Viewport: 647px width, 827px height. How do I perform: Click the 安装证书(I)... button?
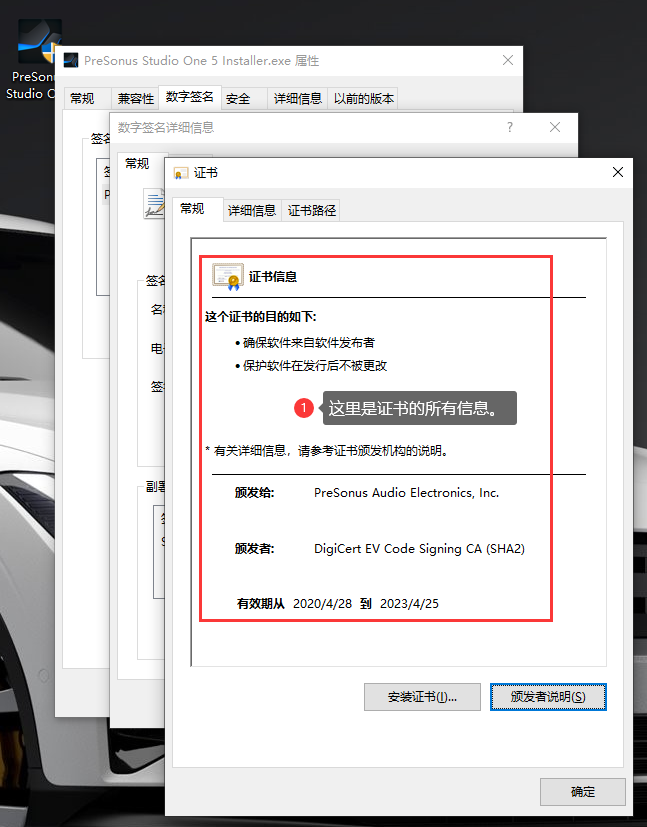coord(422,697)
